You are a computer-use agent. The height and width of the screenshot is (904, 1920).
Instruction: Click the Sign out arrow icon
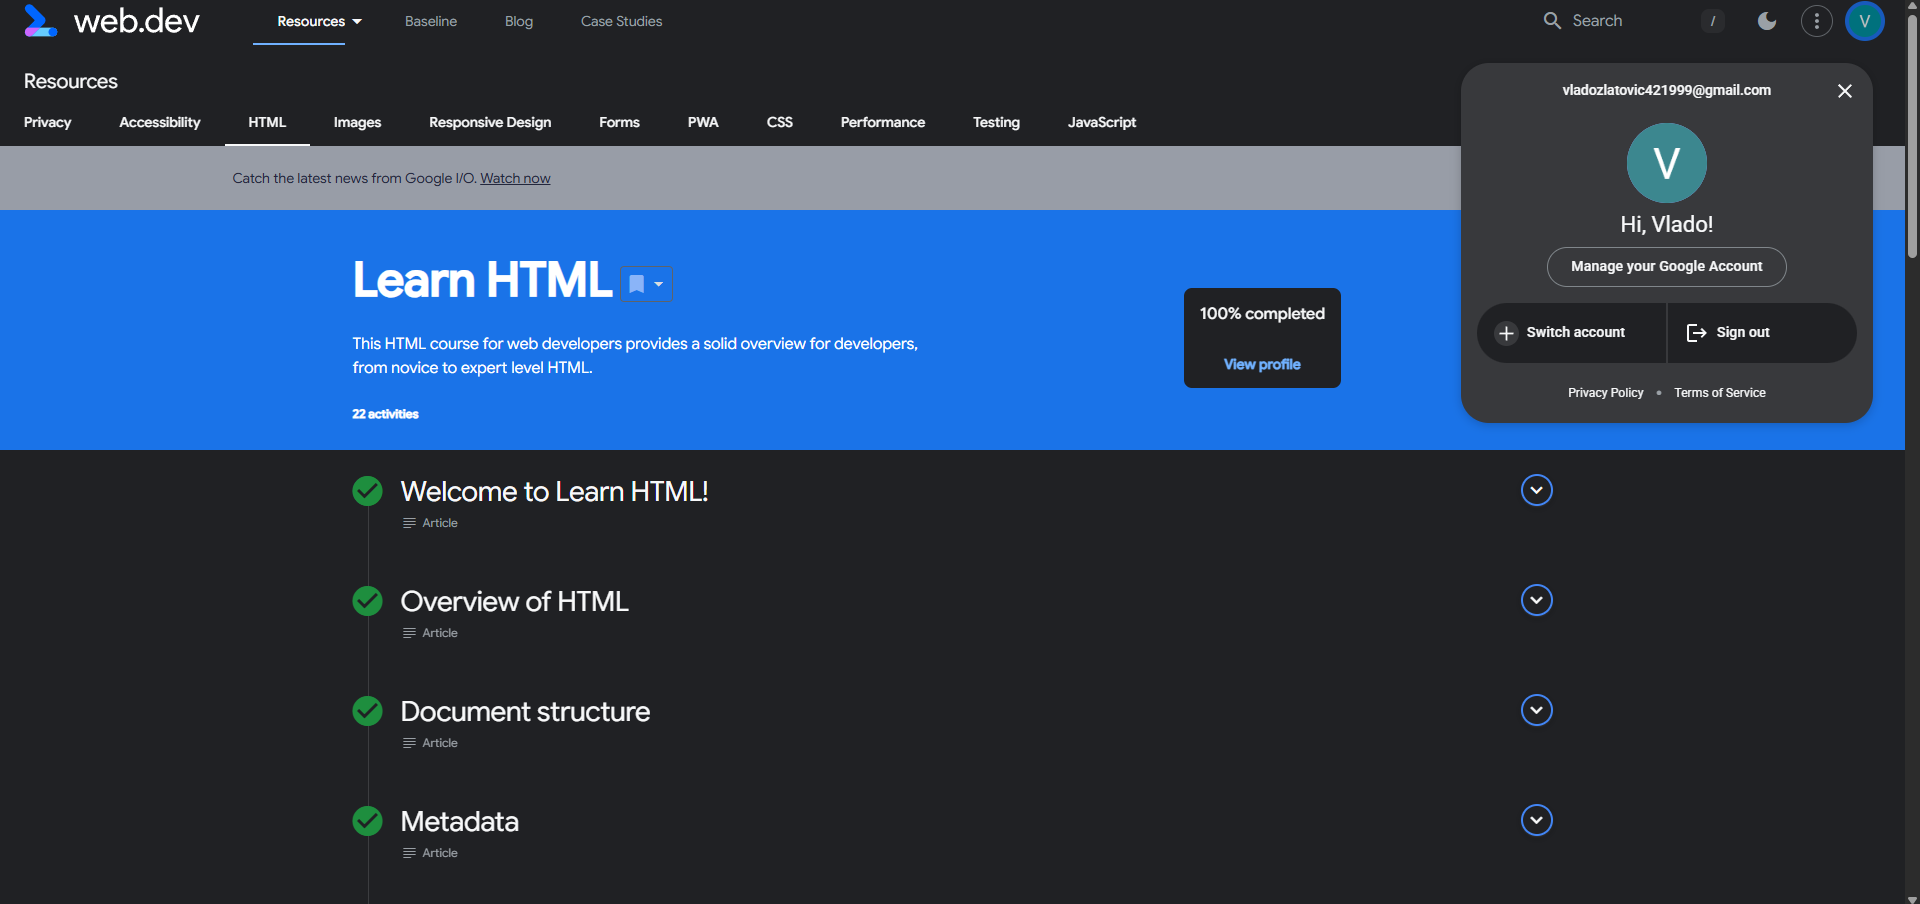[1696, 333]
